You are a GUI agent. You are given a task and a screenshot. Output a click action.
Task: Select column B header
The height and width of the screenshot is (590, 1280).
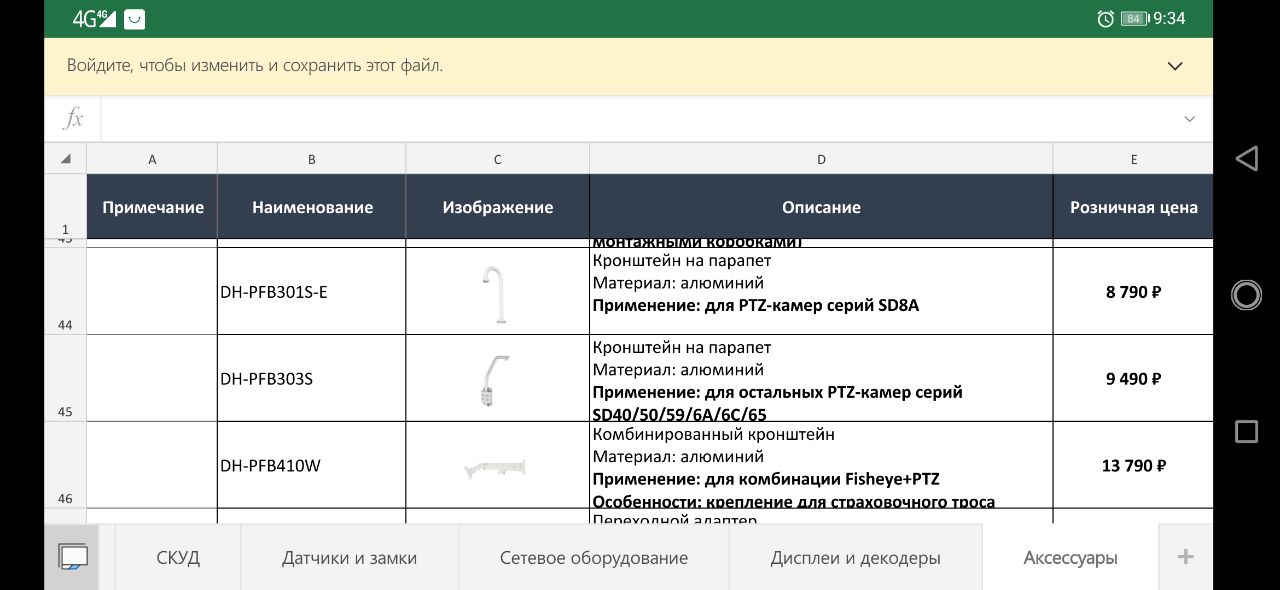[311, 159]
